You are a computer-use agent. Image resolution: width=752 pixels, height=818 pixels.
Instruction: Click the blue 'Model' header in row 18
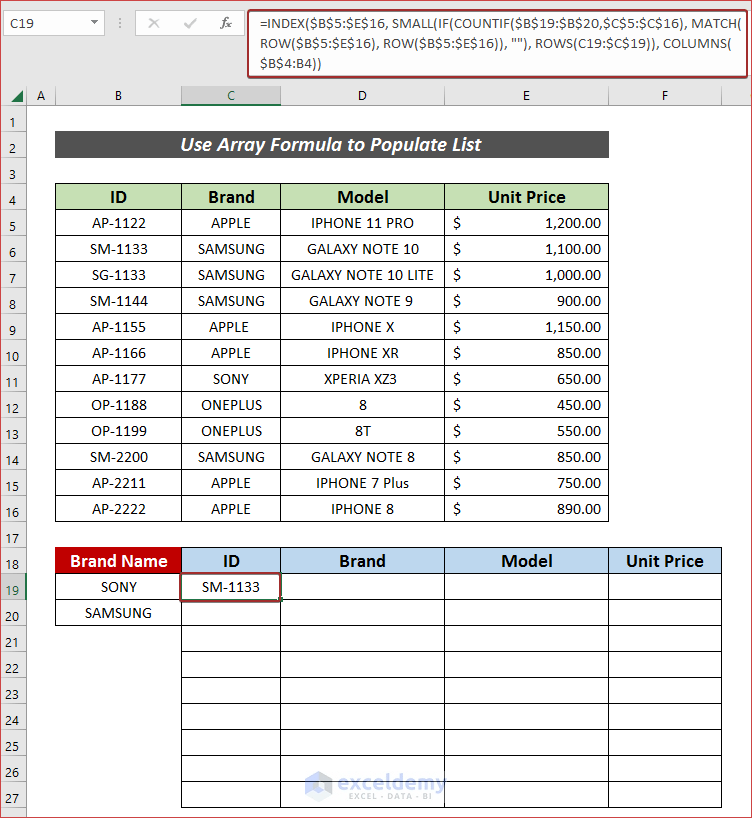point(526,561)
